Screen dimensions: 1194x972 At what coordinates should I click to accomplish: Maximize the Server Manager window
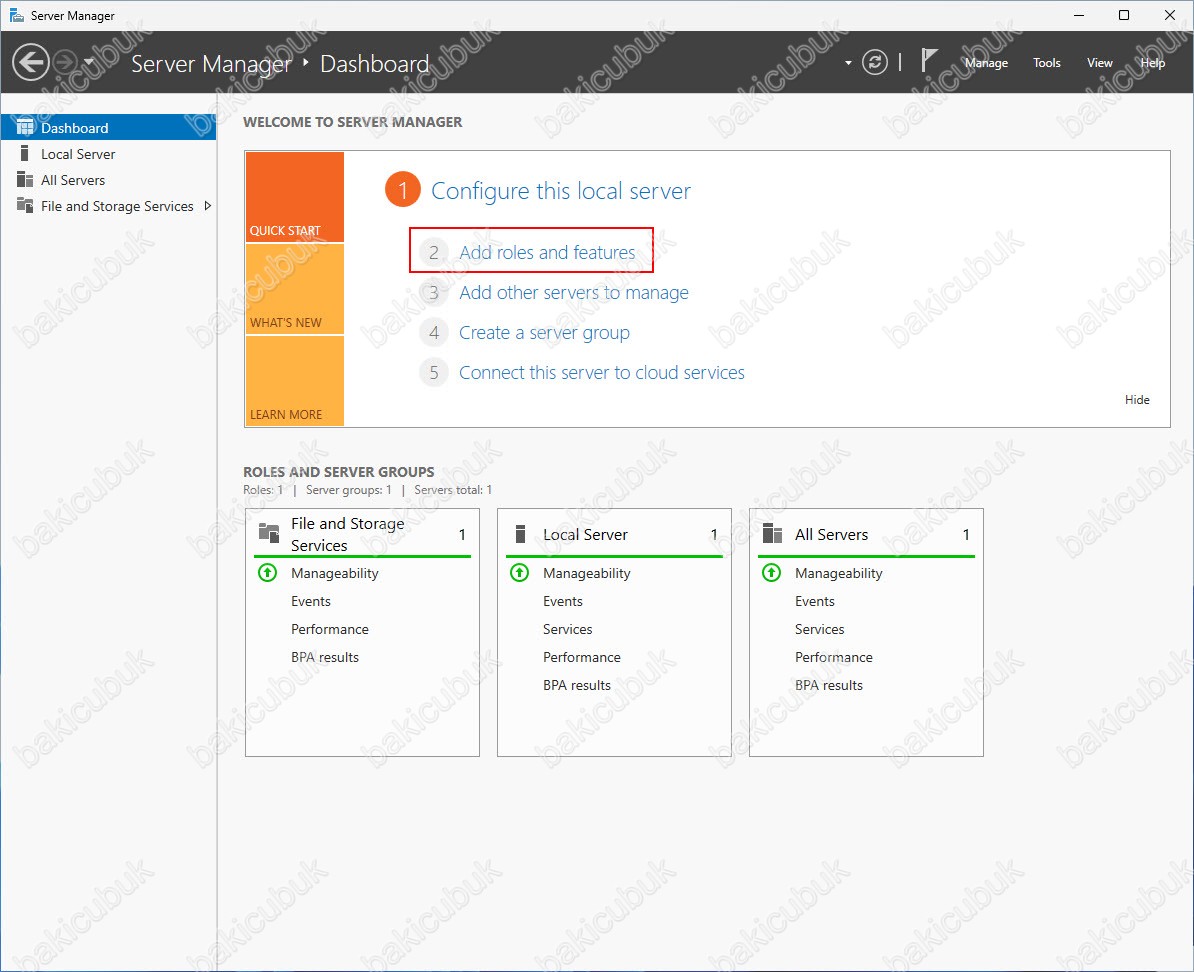(x=1124, y=15)
